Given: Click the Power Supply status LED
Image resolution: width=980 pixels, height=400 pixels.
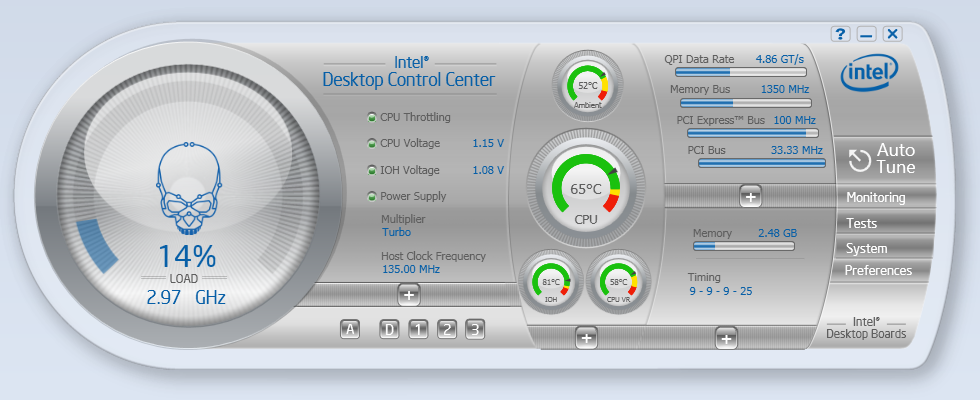Looking at the screenshot, I should coord(372,196).
